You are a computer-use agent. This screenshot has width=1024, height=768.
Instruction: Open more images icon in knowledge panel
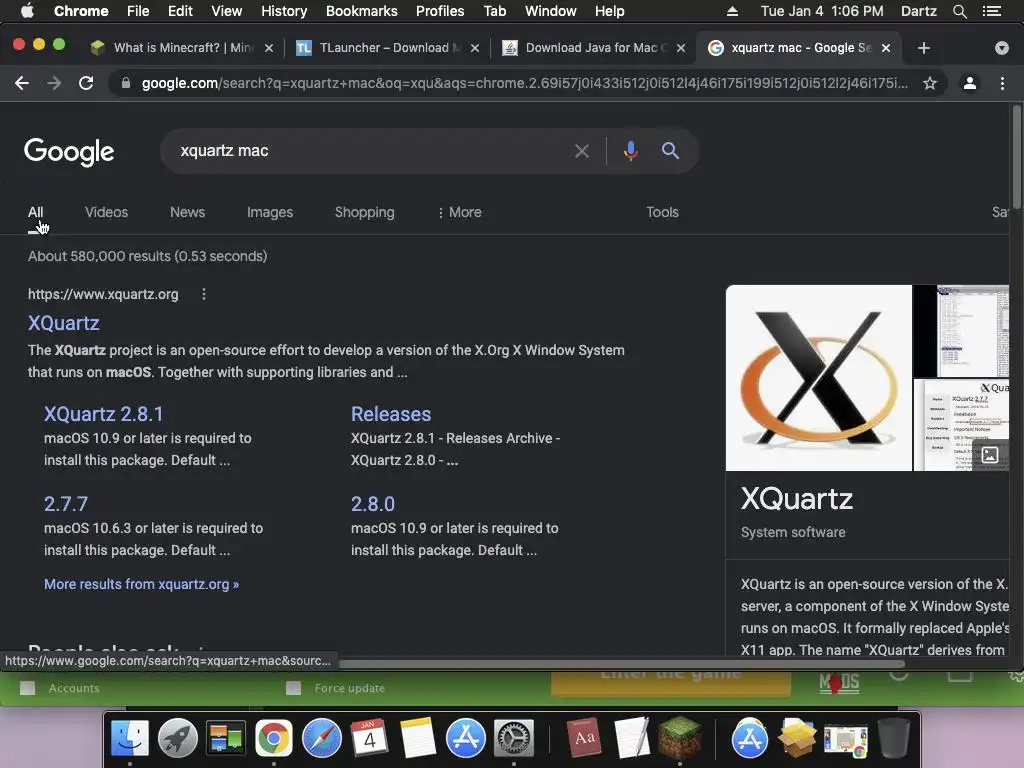tap(989, 455)
